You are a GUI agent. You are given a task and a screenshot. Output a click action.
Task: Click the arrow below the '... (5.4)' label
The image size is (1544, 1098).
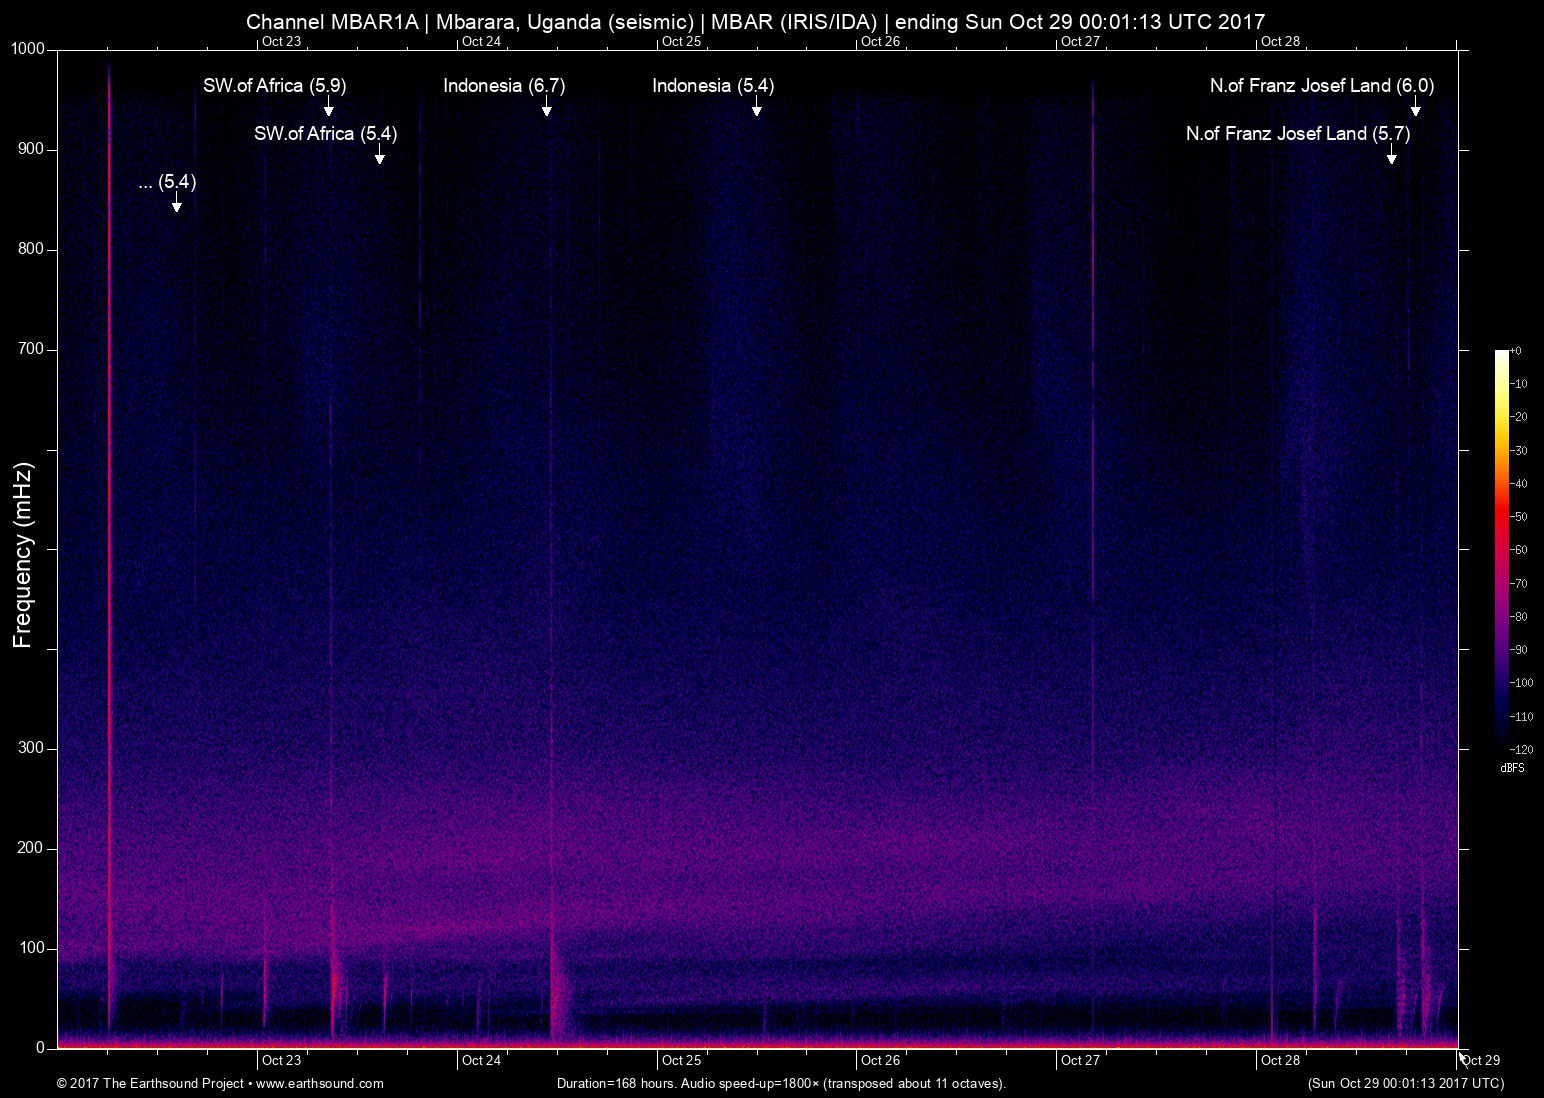coord(176,204)
